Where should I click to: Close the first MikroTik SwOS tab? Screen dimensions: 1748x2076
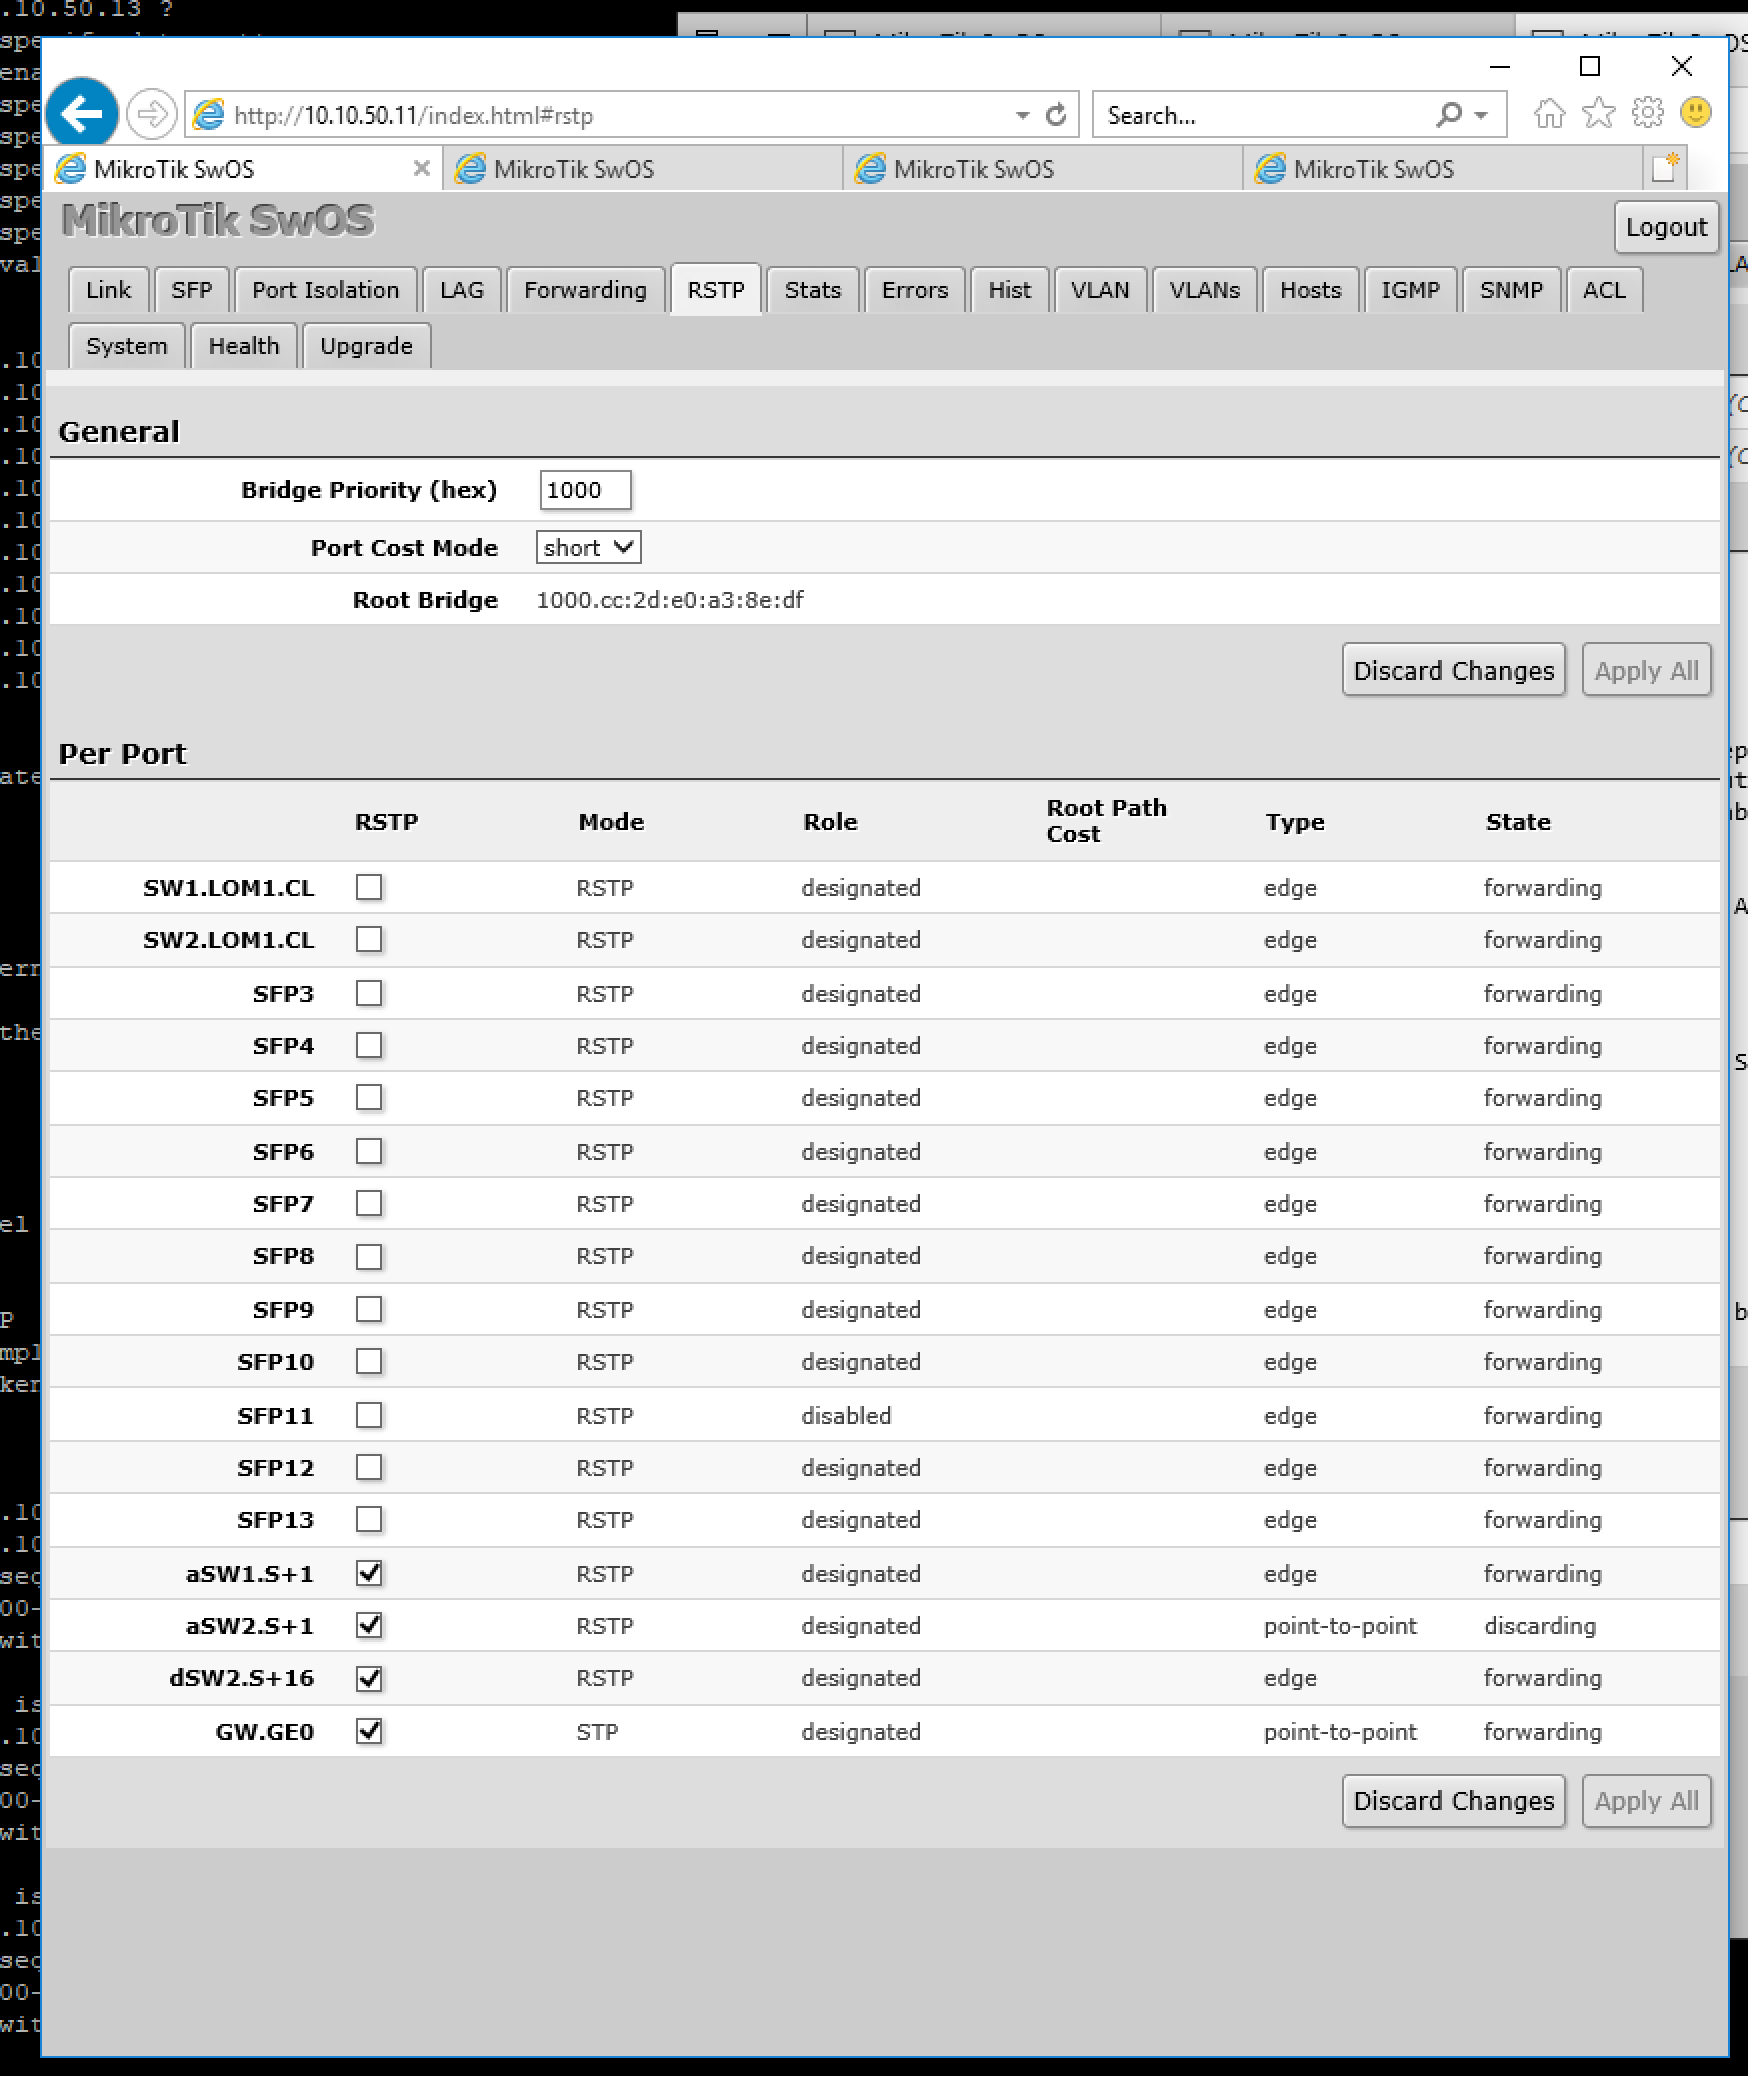coord(422,168)
